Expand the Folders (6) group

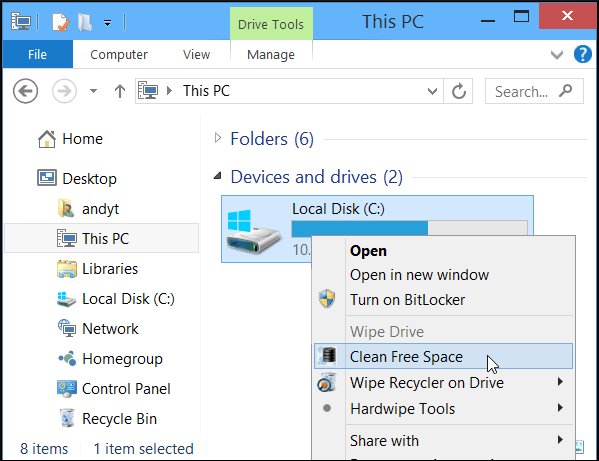click(x=218, y=138)
